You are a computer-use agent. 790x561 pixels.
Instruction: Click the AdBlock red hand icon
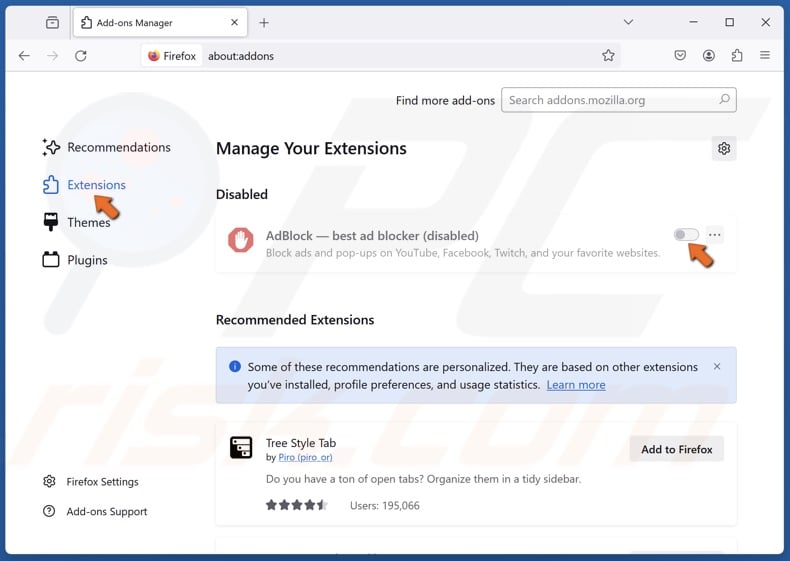pos(240,240)
